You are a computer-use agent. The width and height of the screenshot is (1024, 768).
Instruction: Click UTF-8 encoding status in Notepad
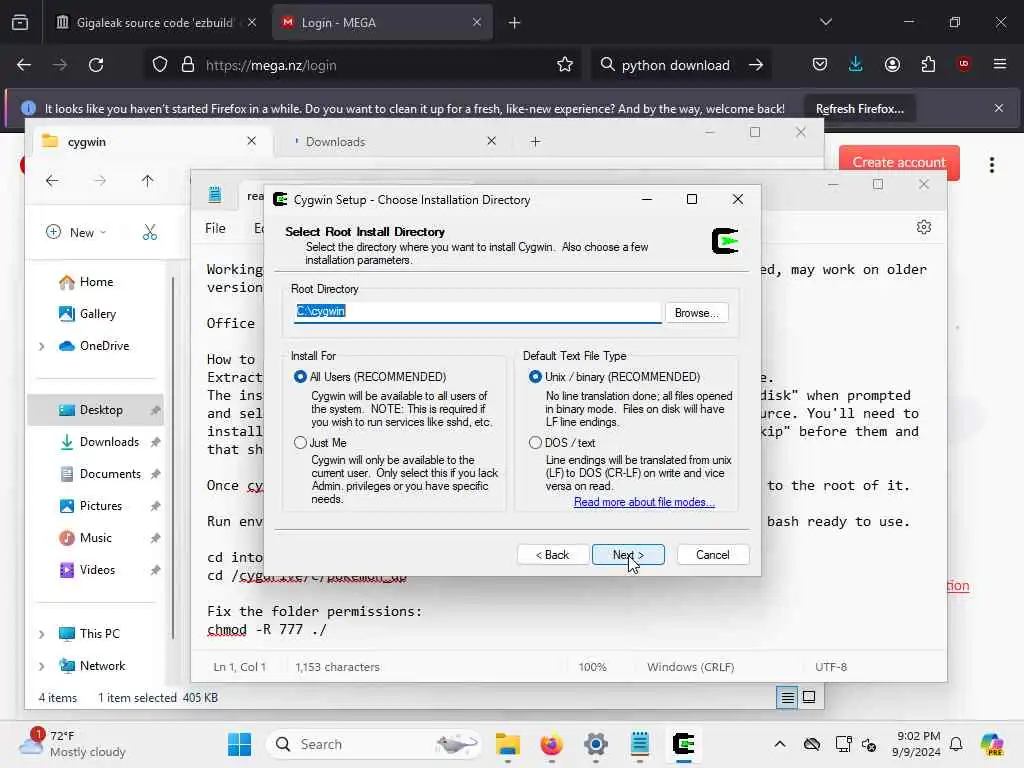pos(831,667)
